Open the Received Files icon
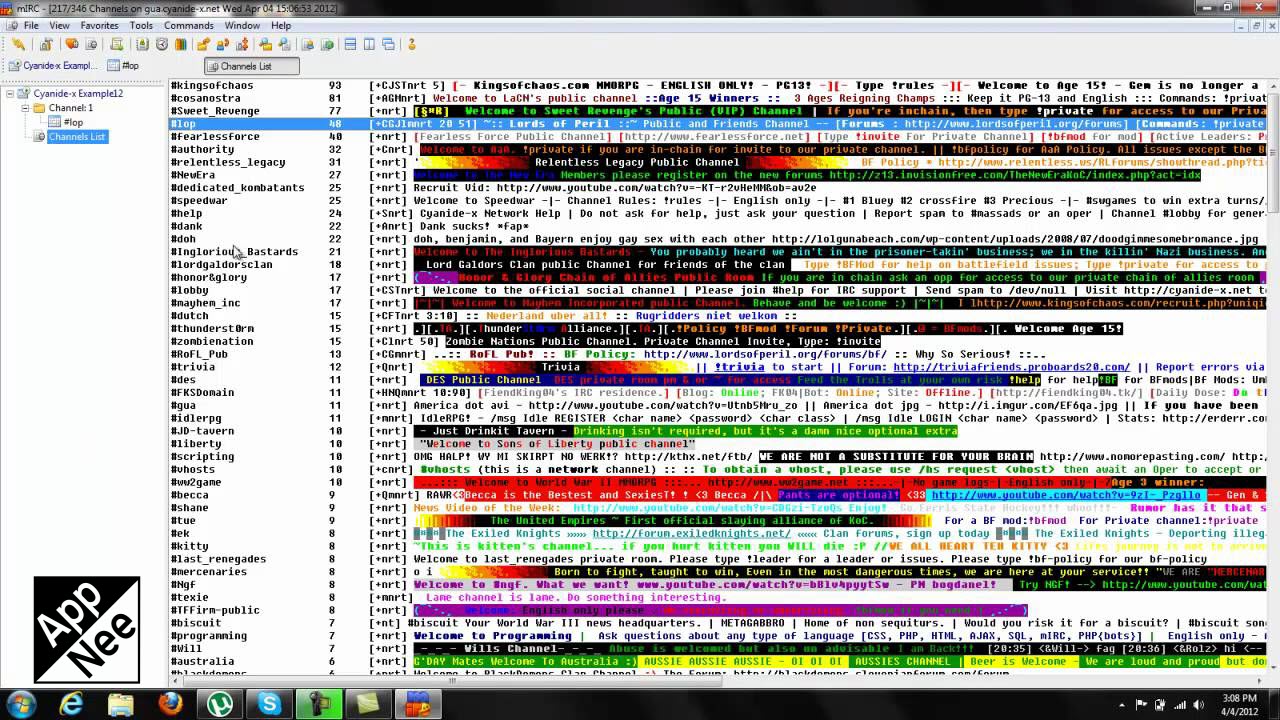1280x720 pixels. 265,44
